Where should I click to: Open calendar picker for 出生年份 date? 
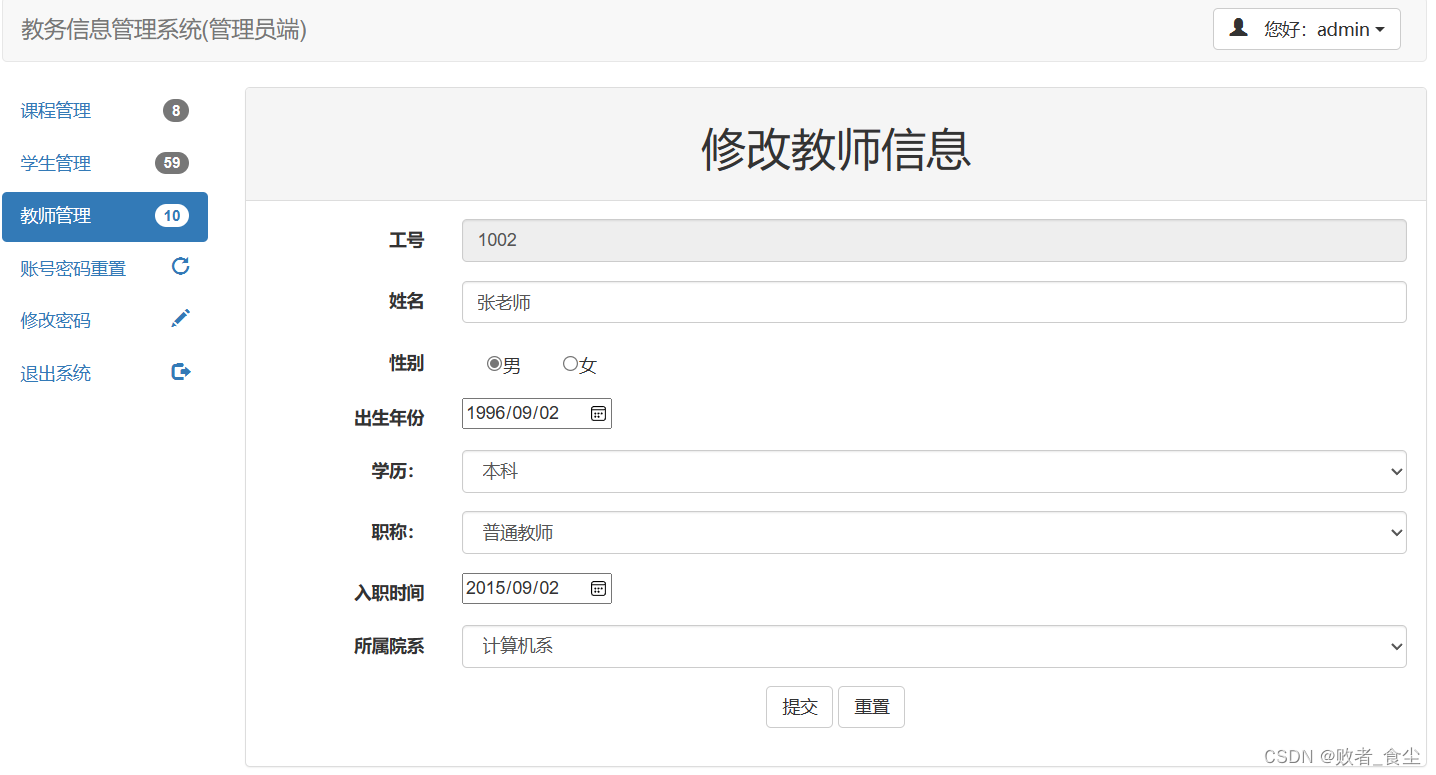(x=598, y=413)
